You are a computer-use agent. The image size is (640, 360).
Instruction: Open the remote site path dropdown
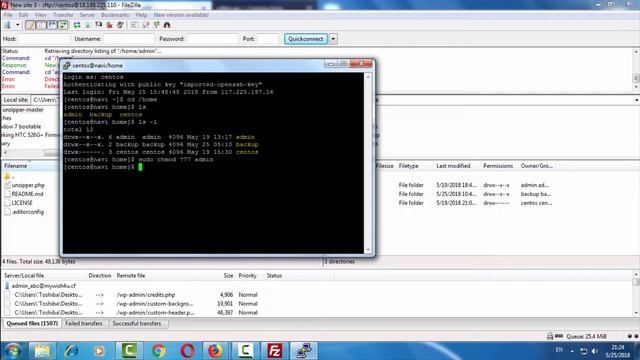(x=636, y=100)
